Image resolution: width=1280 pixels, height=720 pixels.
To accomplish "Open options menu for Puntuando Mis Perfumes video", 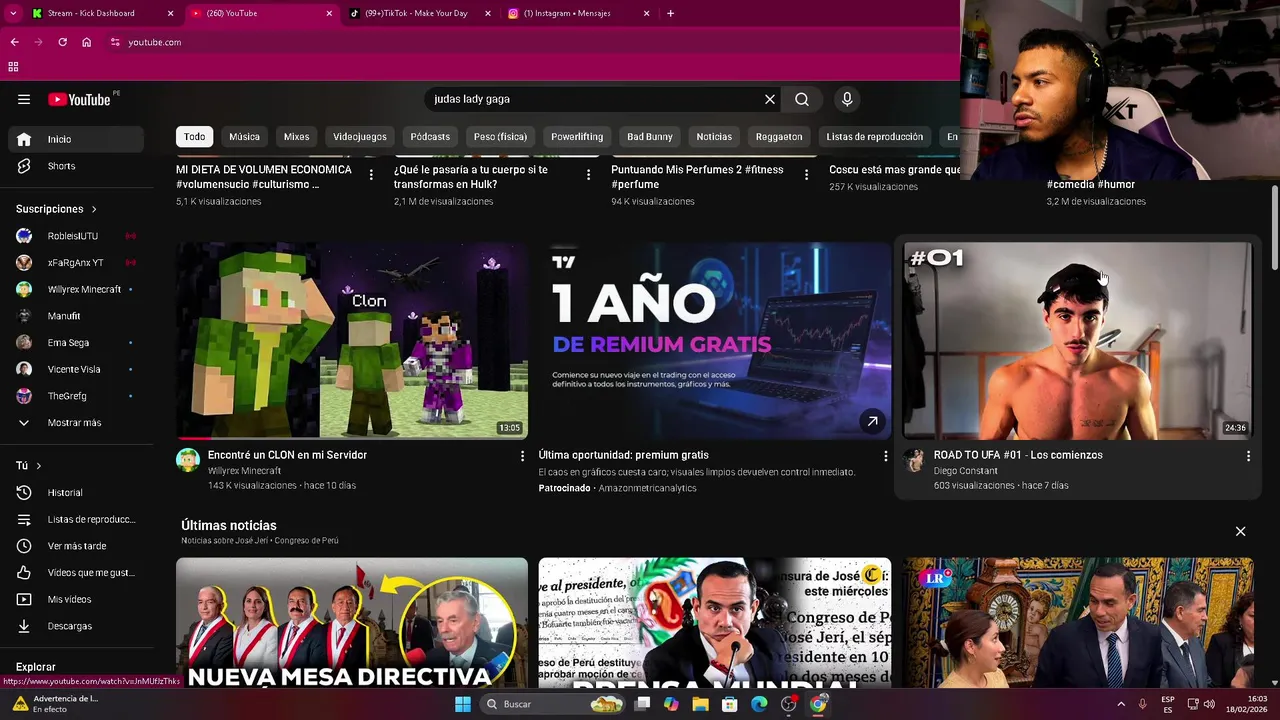I will tap(806, 175).
